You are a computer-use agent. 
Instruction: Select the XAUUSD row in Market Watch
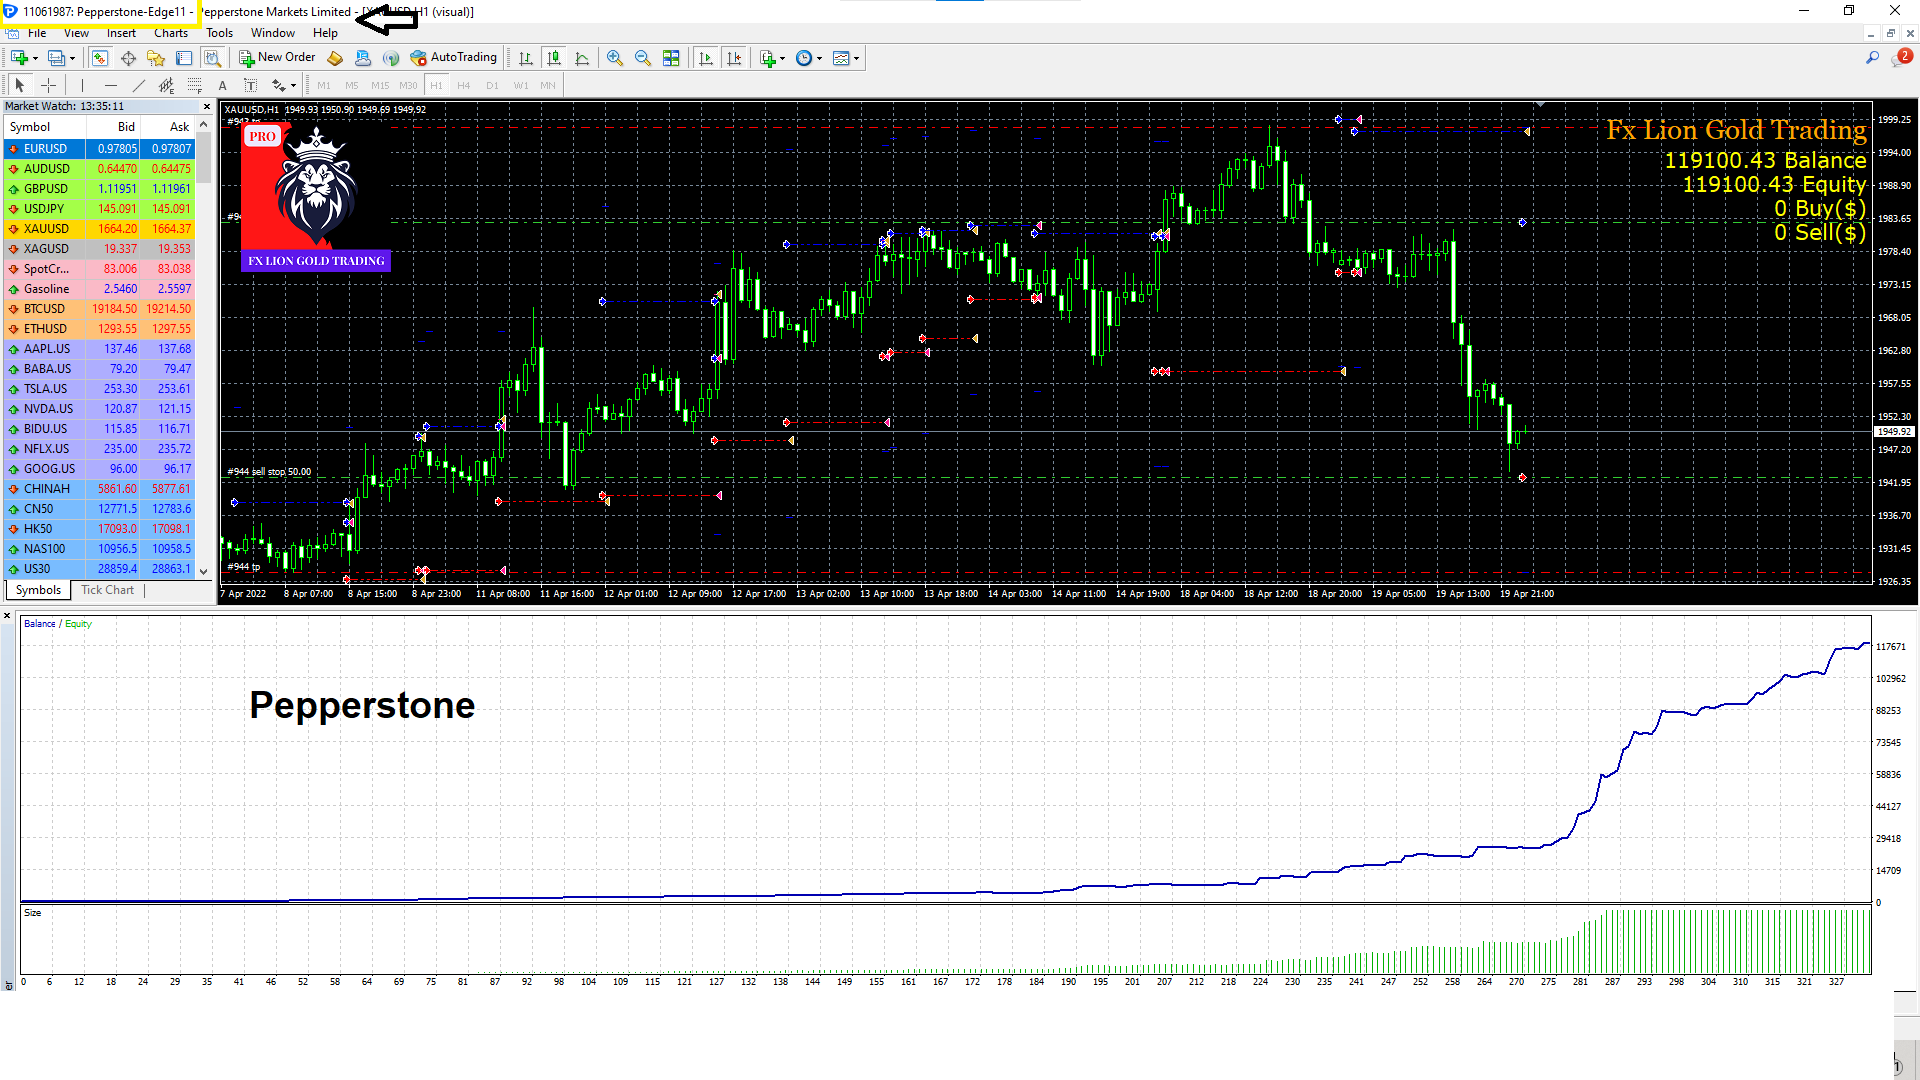(46, 229)
